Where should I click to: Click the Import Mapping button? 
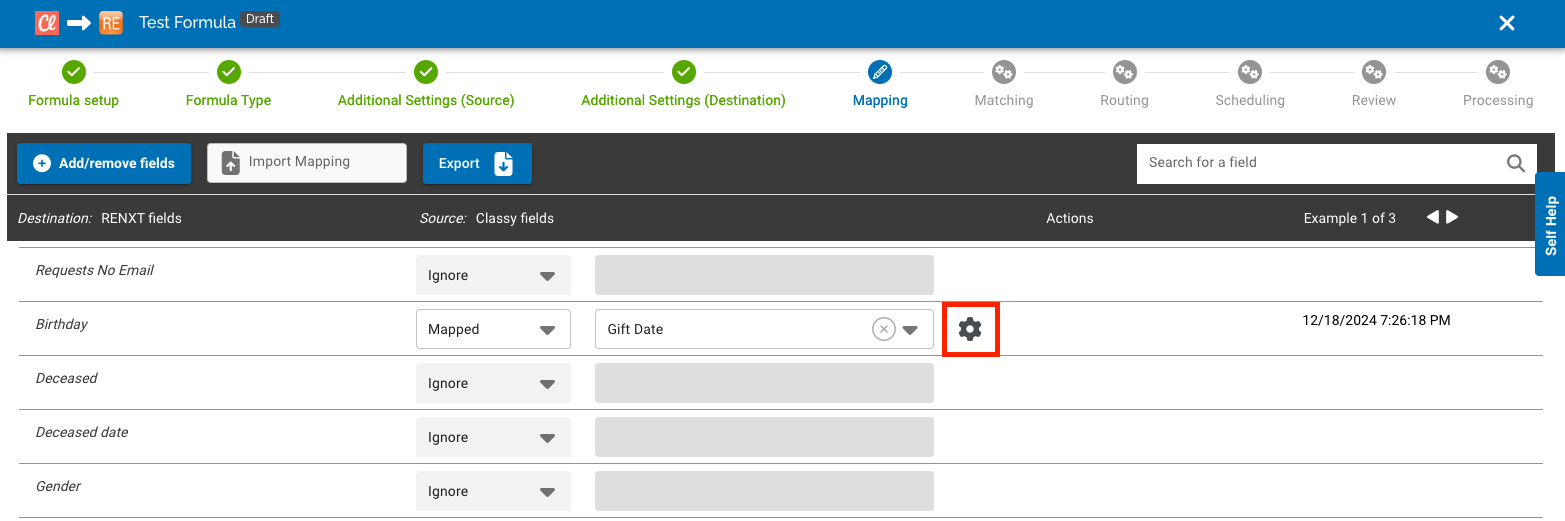(x=307, y=162)
